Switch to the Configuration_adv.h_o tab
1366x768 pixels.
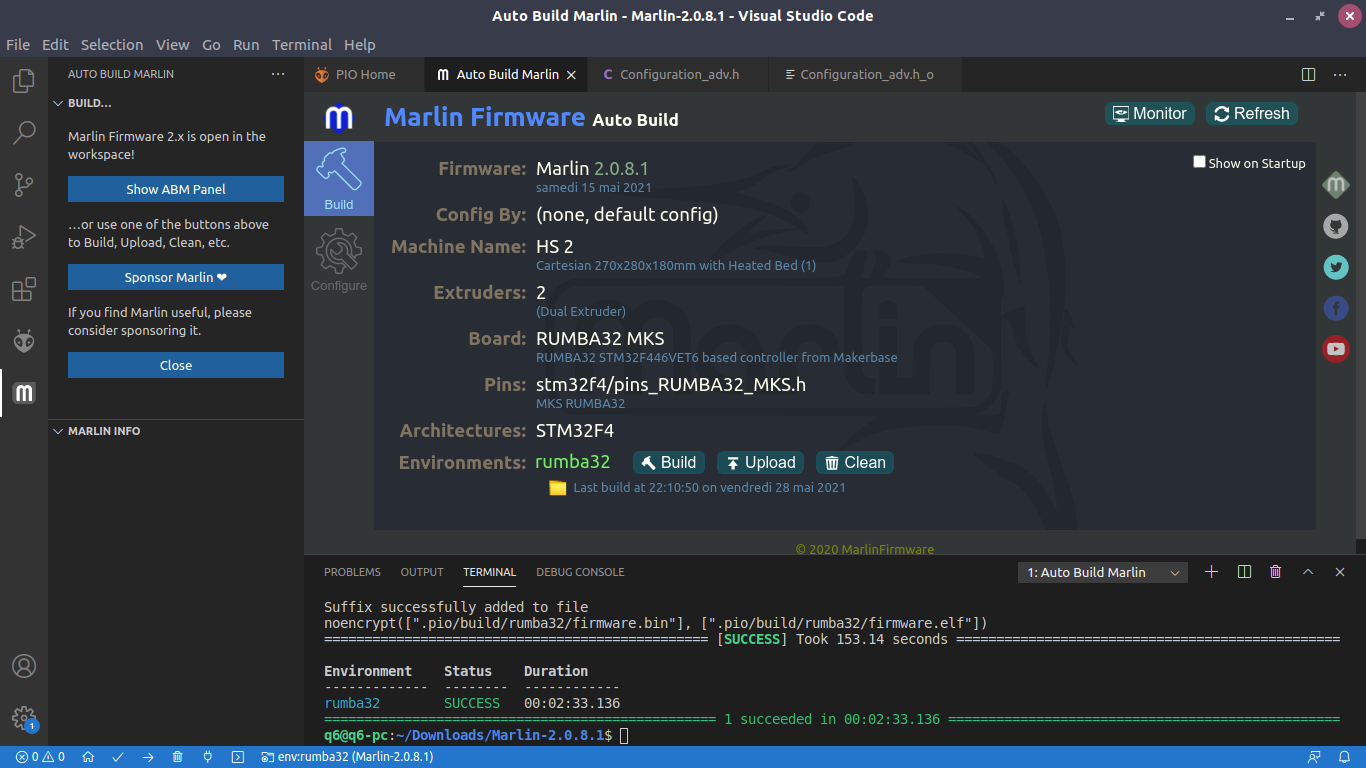click(x=866, y=75)
